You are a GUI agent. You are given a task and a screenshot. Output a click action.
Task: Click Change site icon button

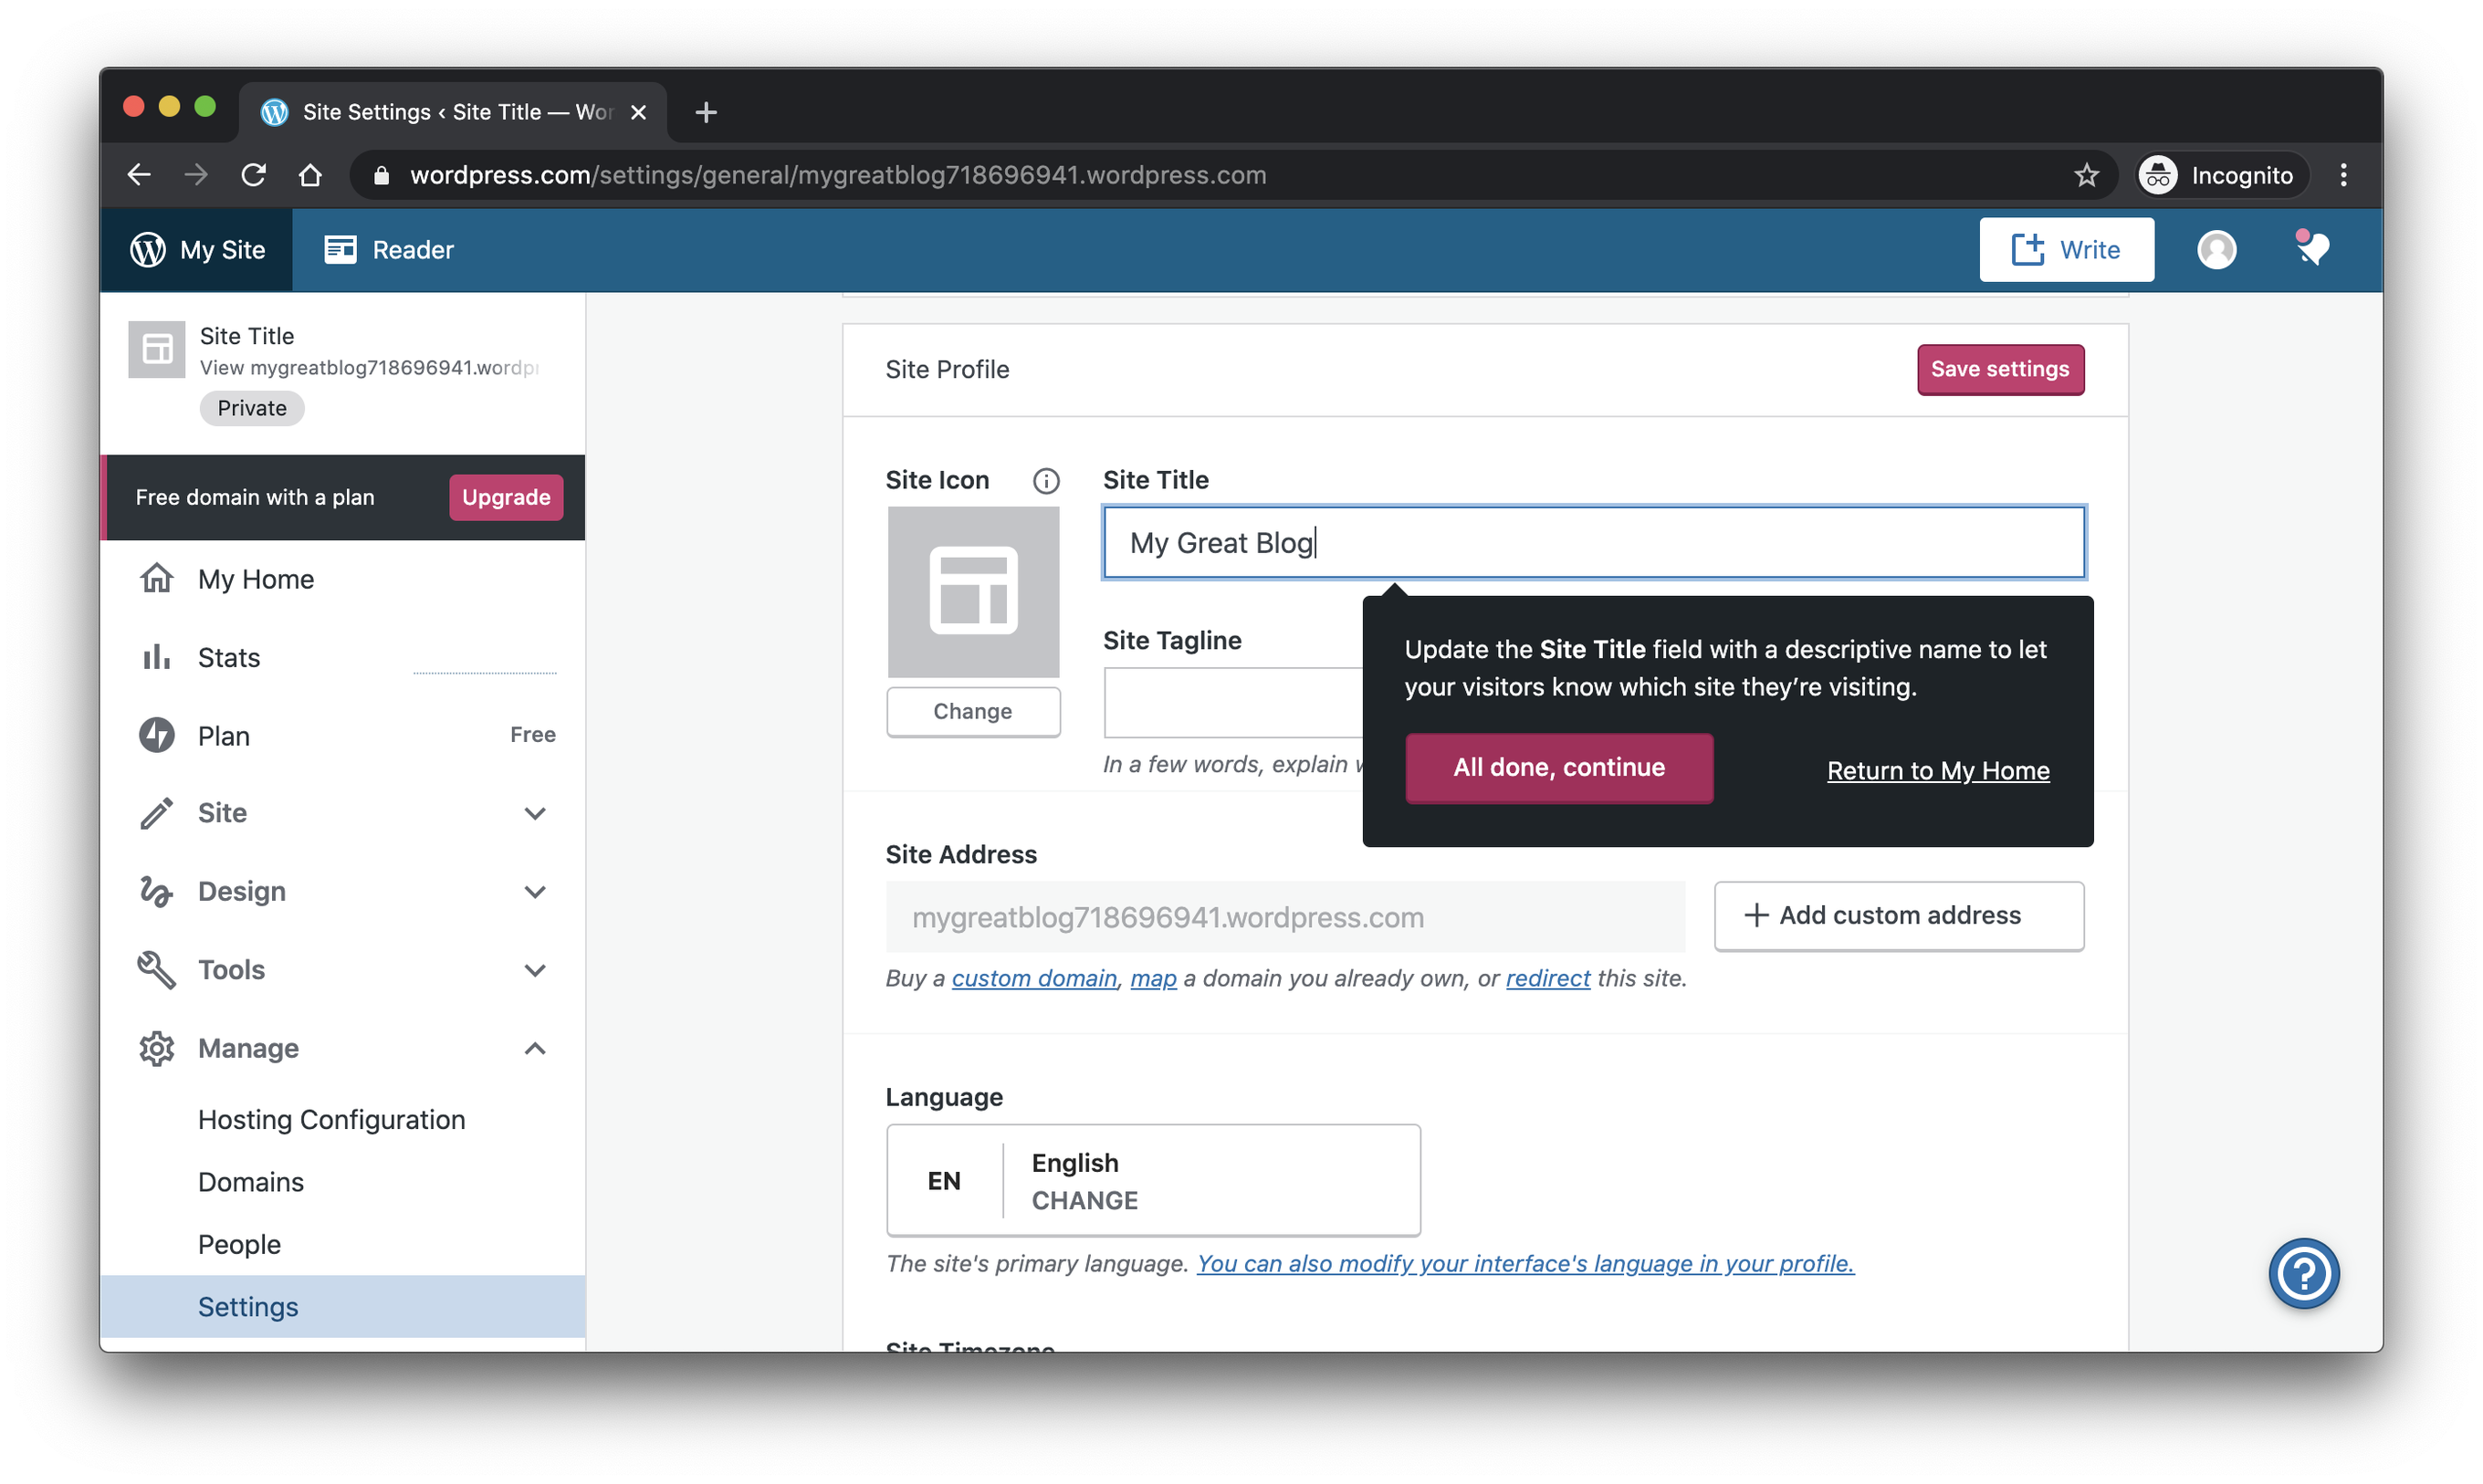[x=973, y=711]
